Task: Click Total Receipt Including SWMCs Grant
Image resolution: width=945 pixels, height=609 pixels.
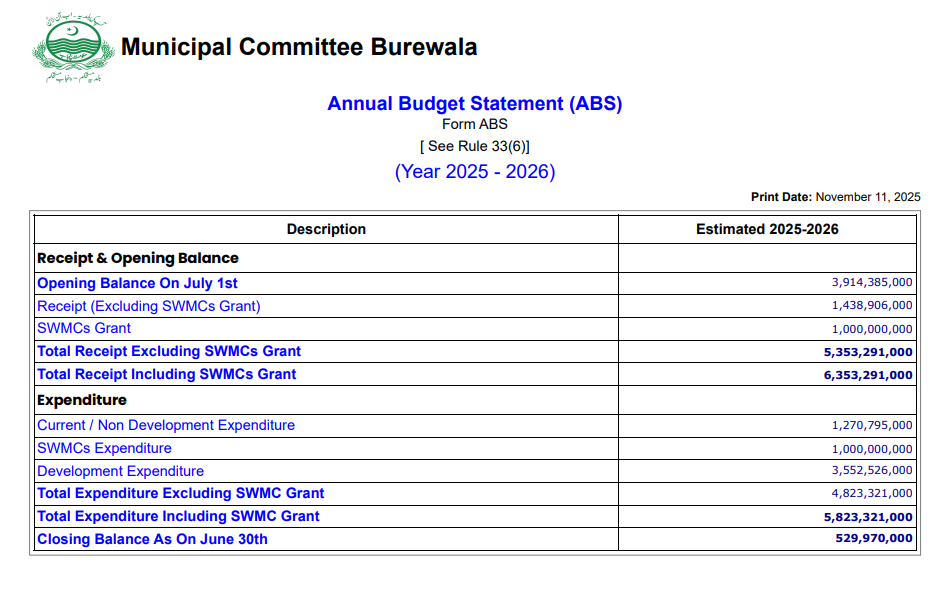Action: 166,374
